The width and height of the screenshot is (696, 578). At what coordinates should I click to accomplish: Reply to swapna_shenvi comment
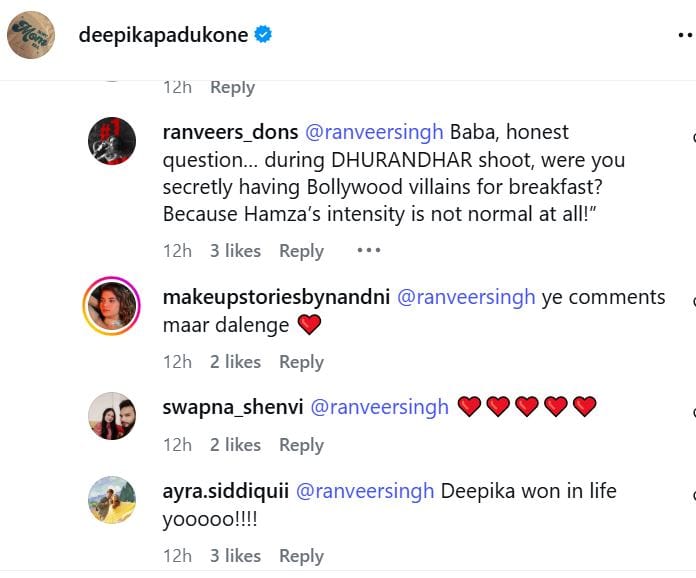pos(301,445)
